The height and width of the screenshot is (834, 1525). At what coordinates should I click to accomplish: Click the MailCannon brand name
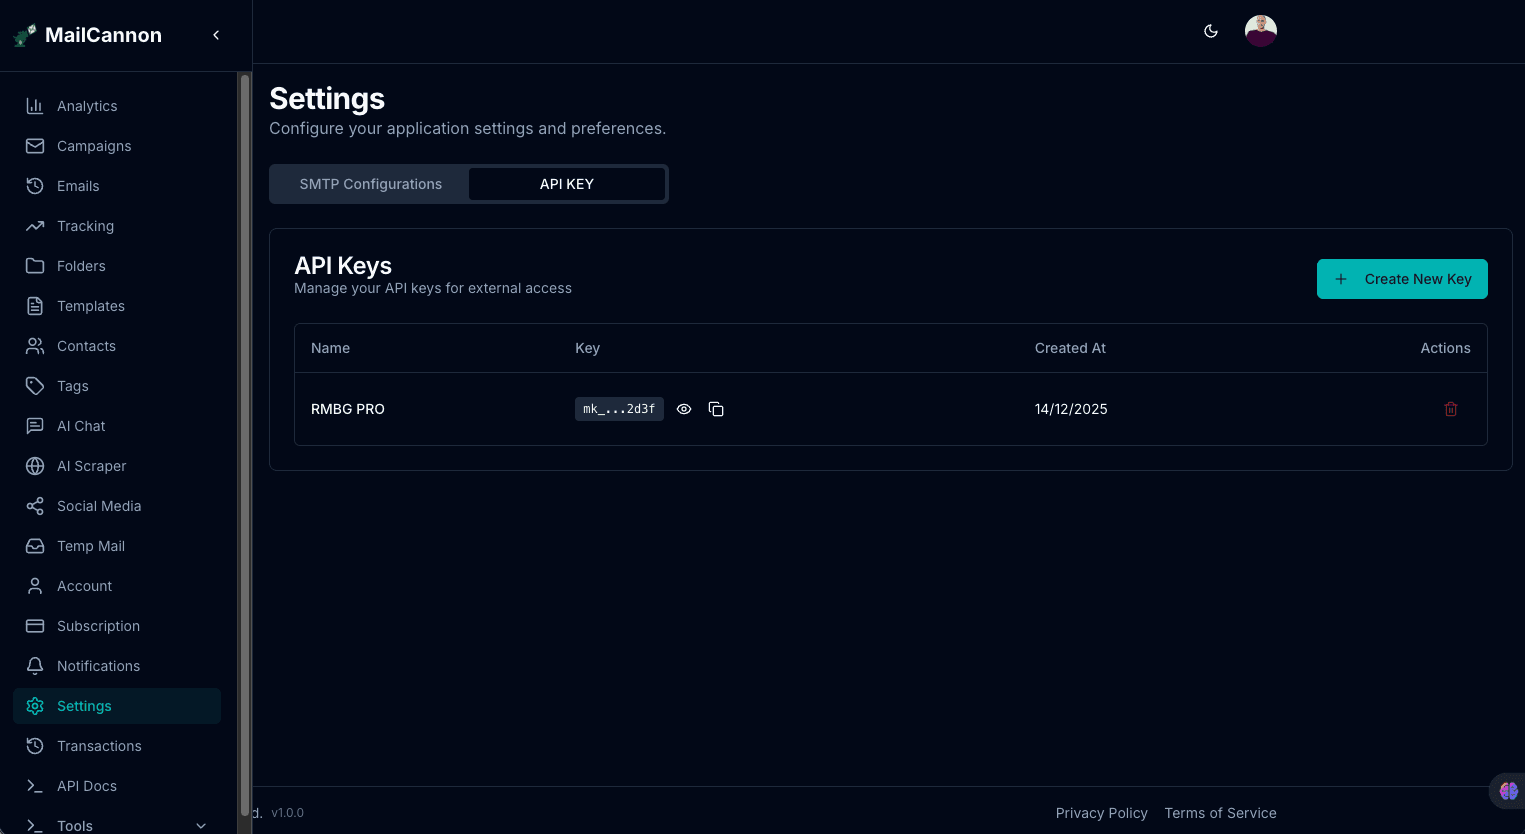[x=103, y=35]
